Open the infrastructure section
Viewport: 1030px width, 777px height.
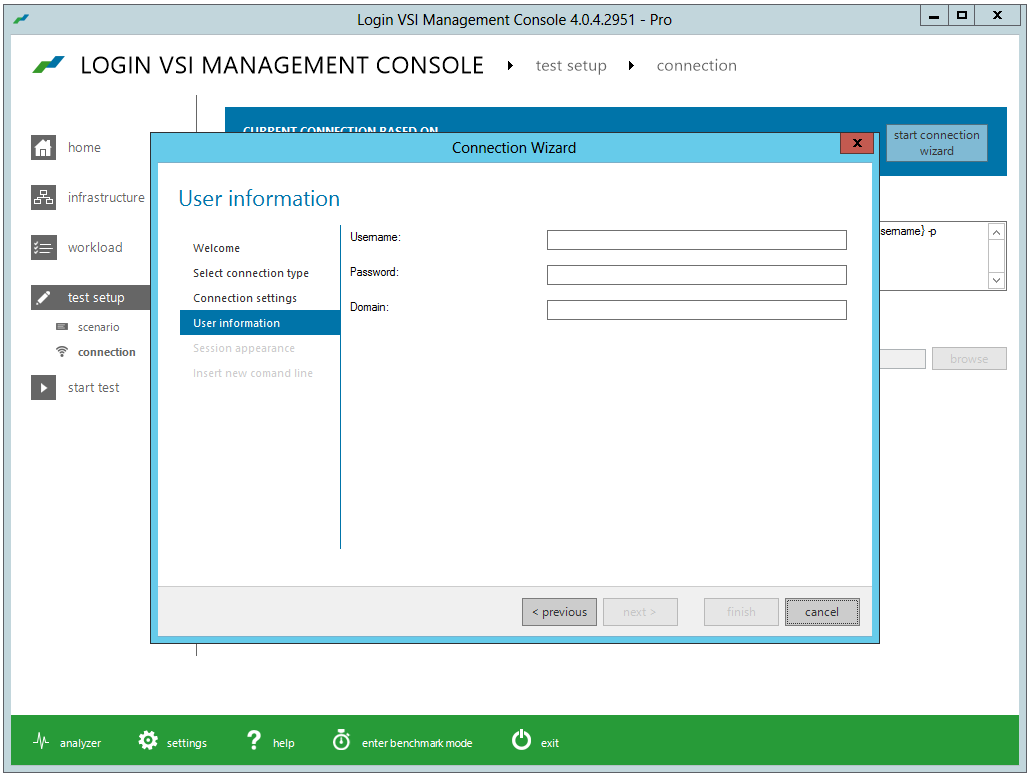(x=106, y=197)
